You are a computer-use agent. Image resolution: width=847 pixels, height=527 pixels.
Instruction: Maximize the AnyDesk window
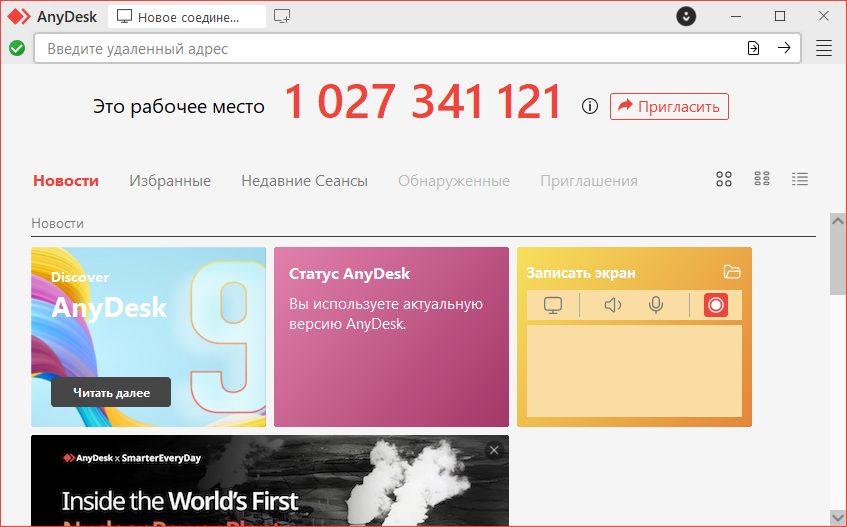pyautogui.click(x=779, y=16)
